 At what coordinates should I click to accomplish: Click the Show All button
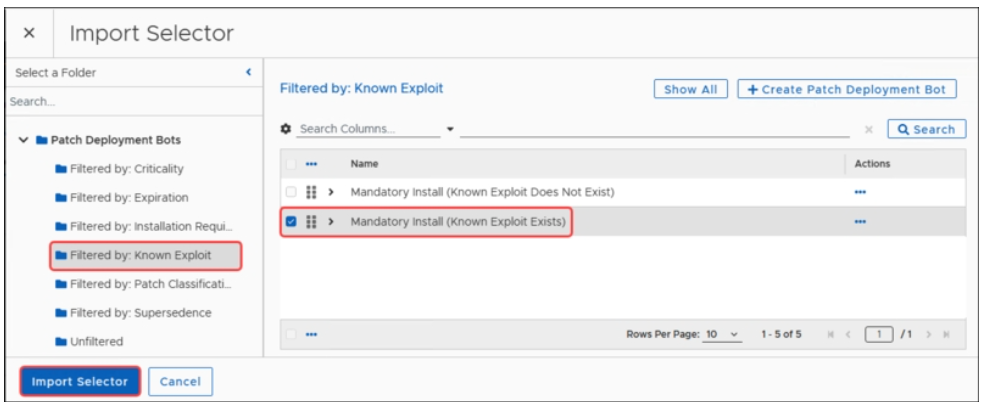691,89
